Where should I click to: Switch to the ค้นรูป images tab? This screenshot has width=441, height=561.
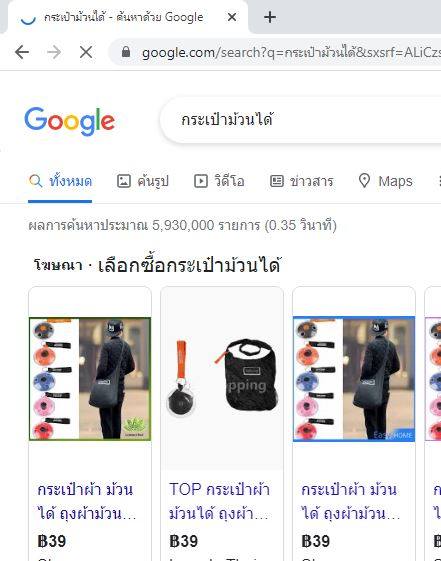pos(143,181)
